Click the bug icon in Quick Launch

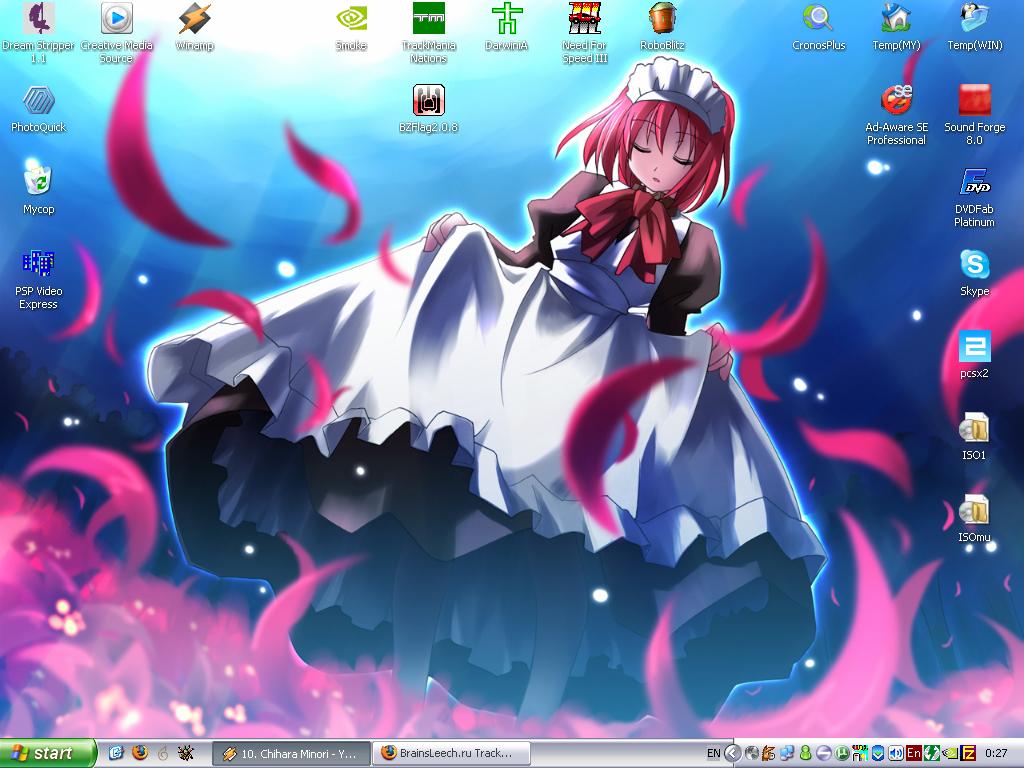186,753
